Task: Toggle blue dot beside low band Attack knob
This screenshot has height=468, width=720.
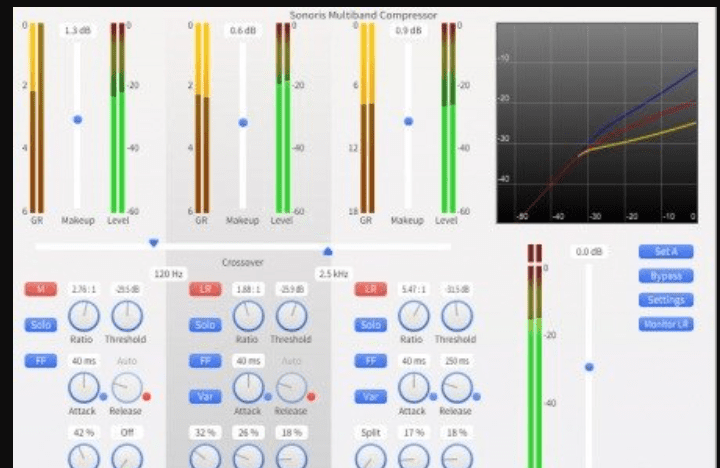Action: click(x=103, y=396)
